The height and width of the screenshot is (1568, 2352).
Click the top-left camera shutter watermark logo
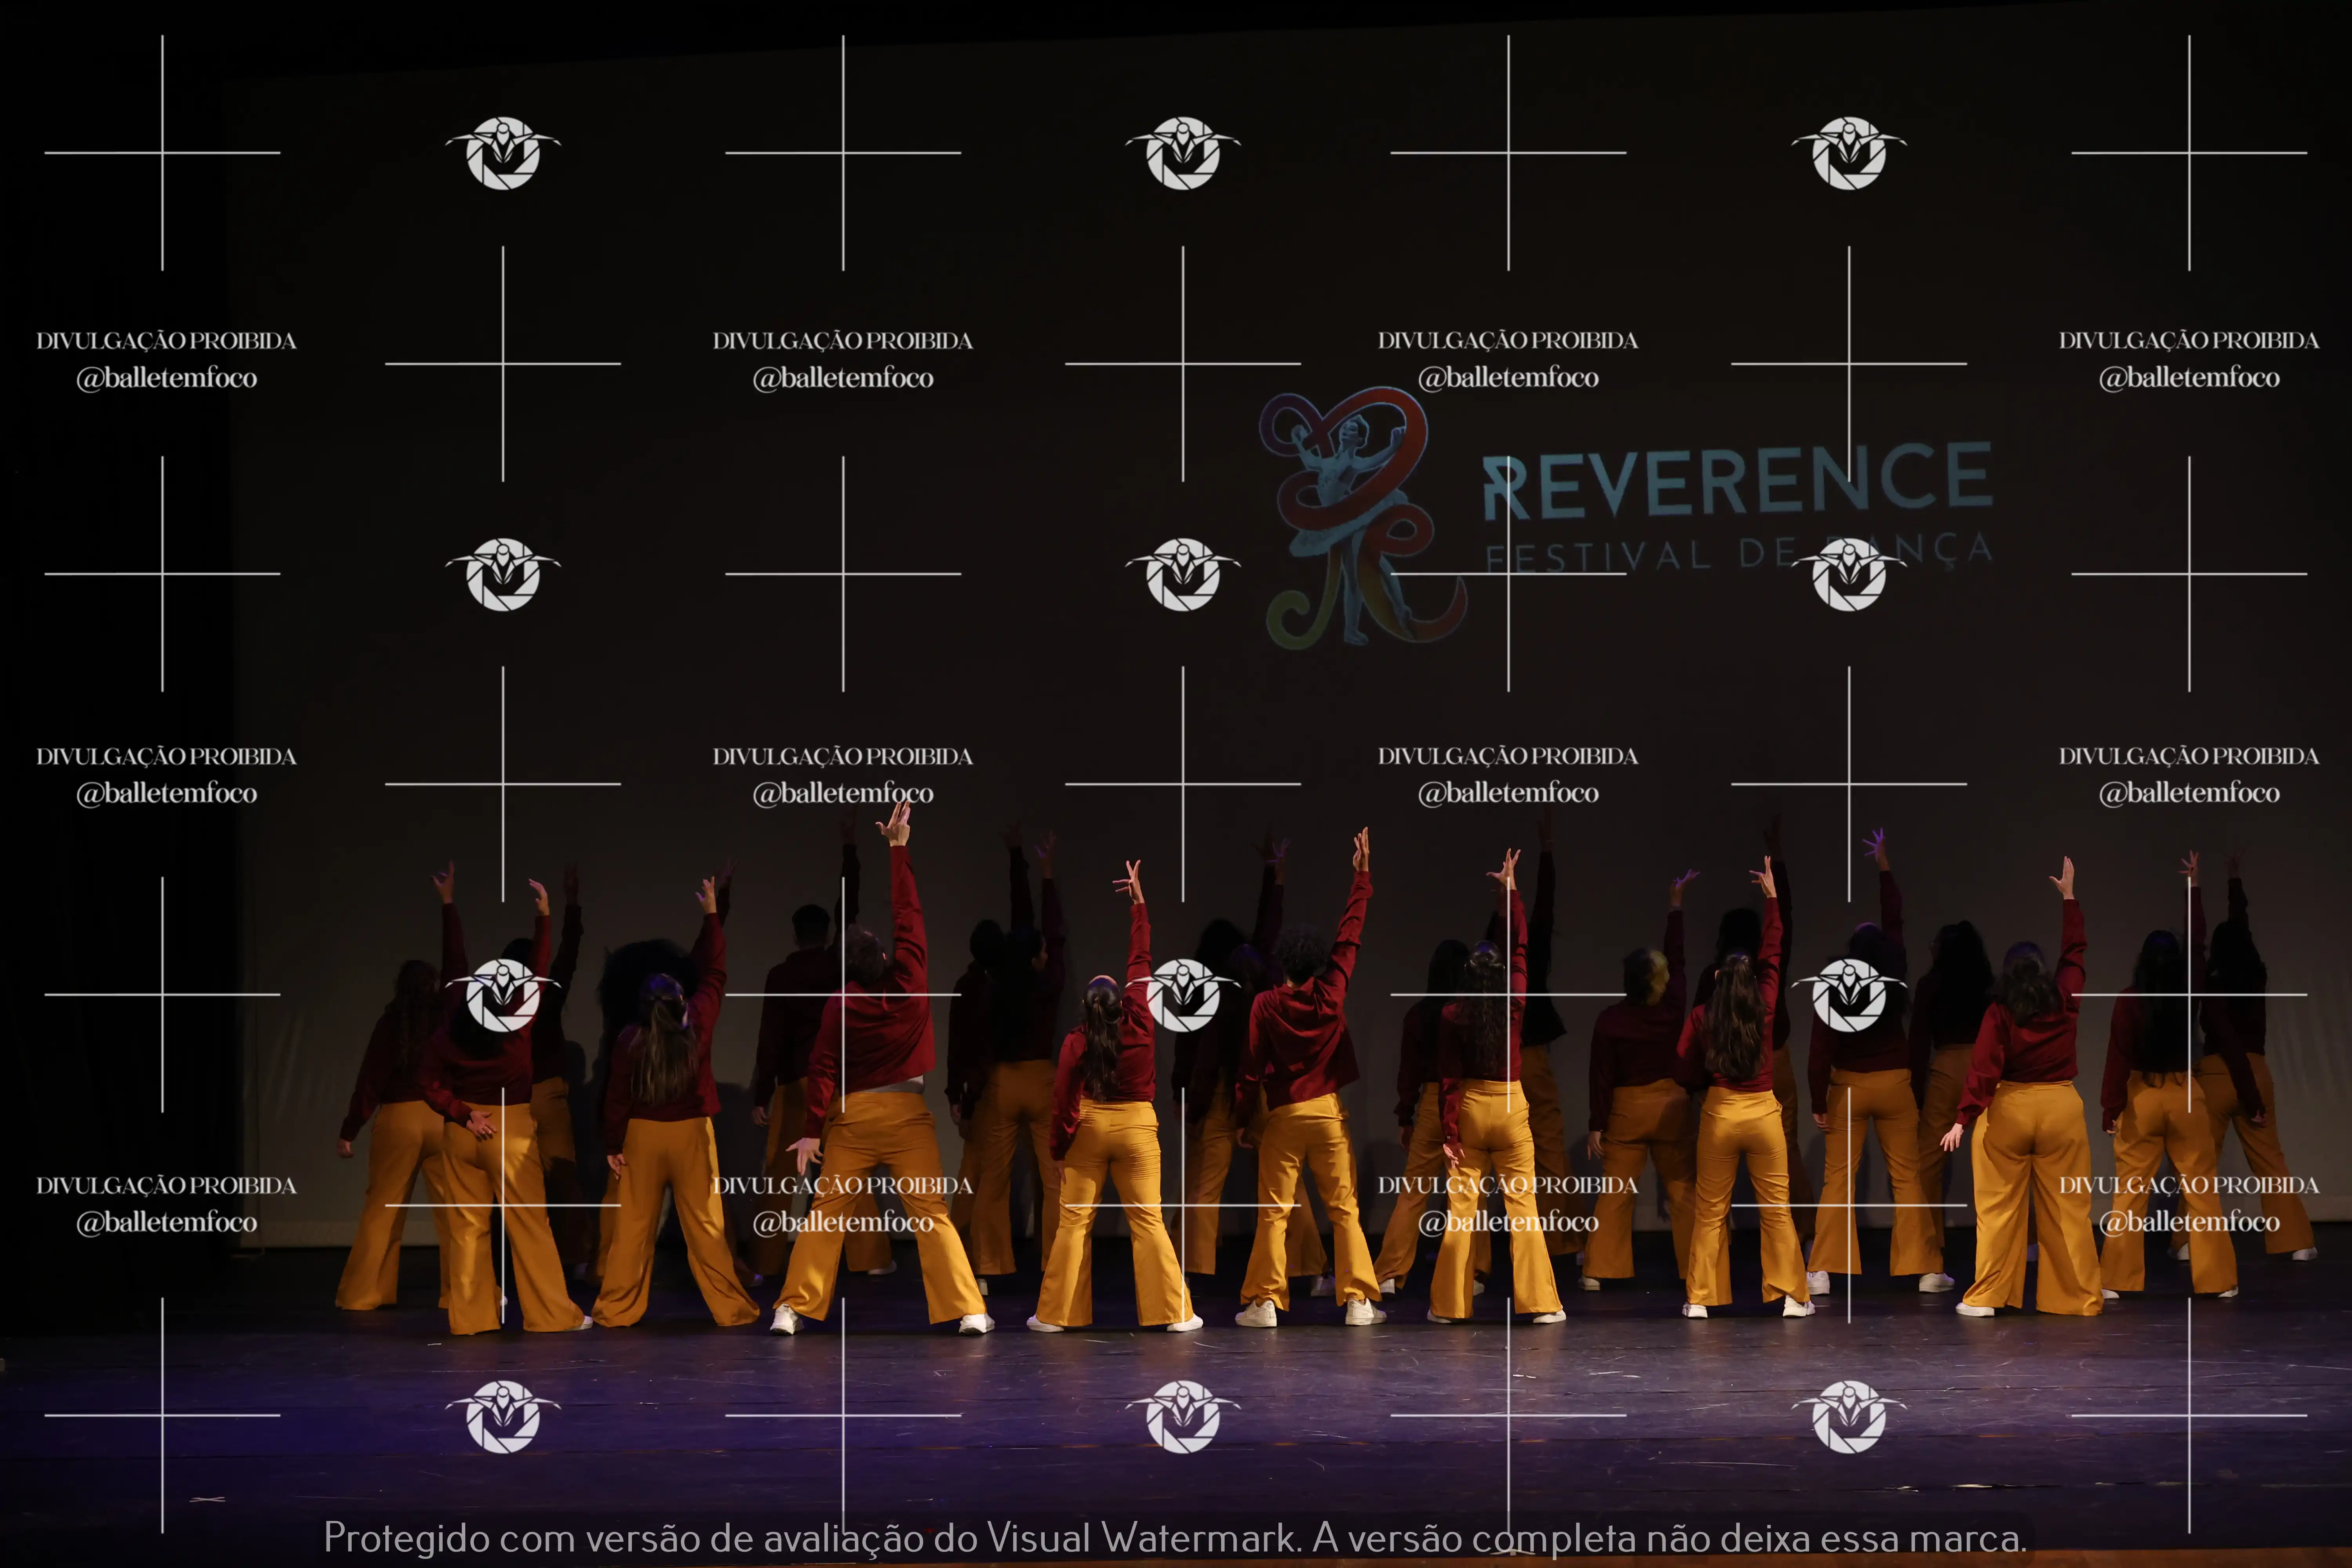click(503, 153)
